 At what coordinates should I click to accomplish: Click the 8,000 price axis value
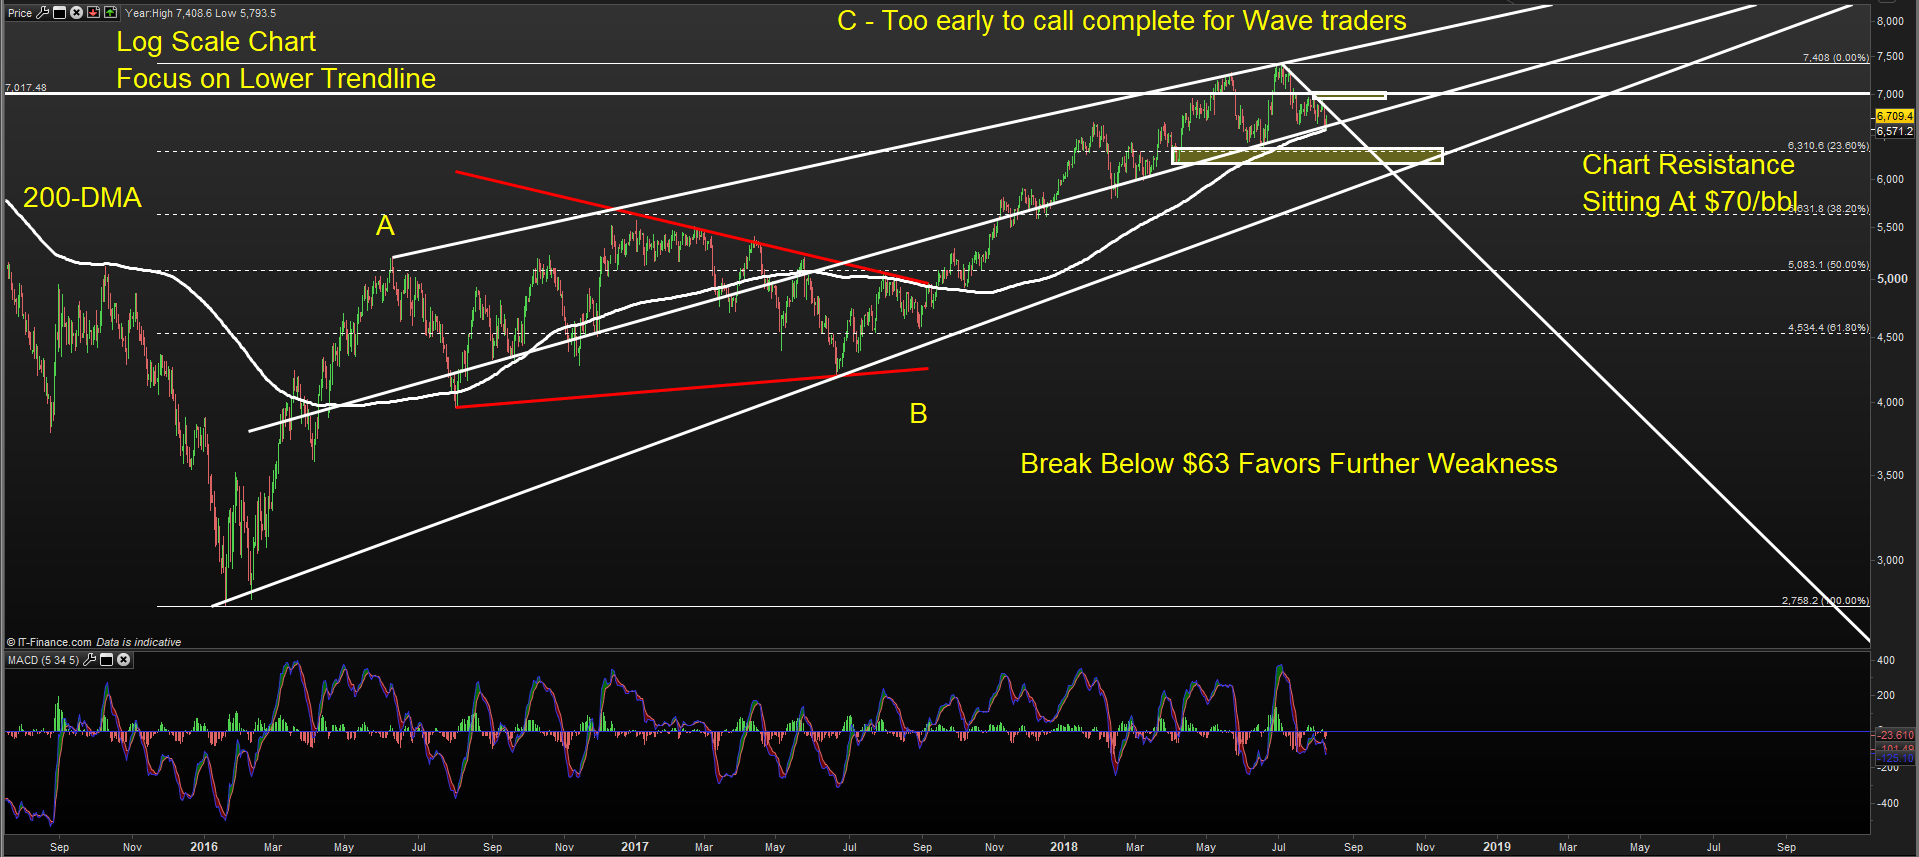click(1890, 21)
